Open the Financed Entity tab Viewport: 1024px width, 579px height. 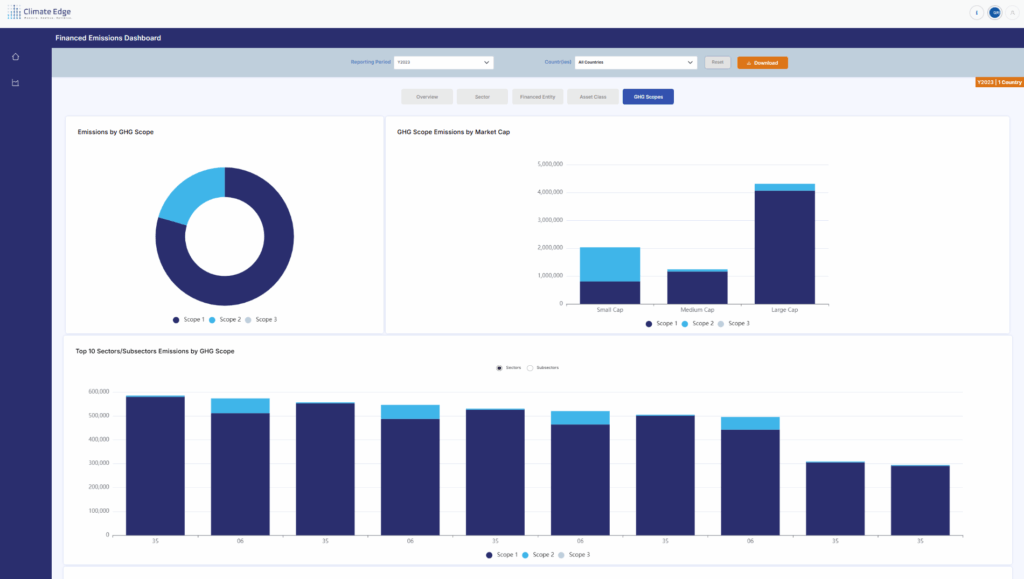537,97
